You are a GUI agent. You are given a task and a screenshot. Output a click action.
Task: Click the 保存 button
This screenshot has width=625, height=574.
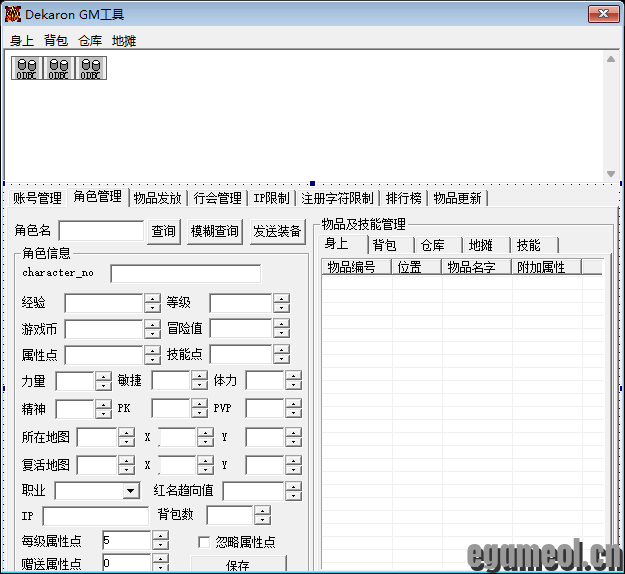238,564
